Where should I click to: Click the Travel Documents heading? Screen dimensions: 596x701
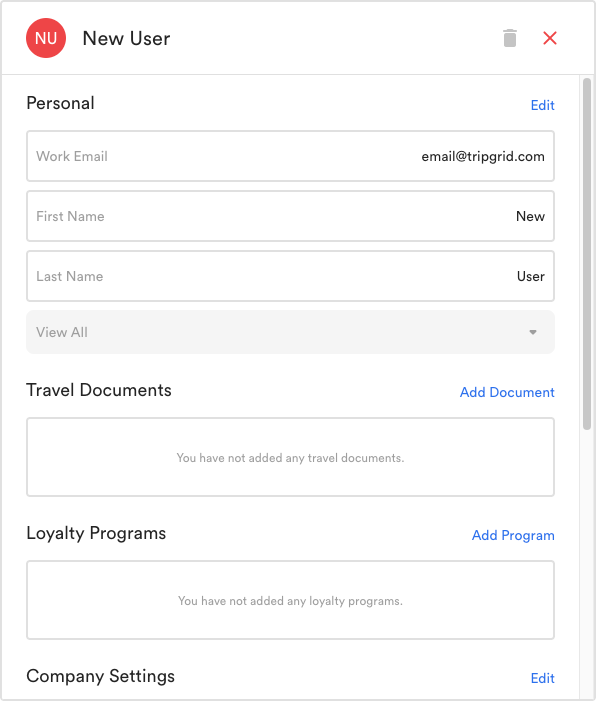pos(99,390)
